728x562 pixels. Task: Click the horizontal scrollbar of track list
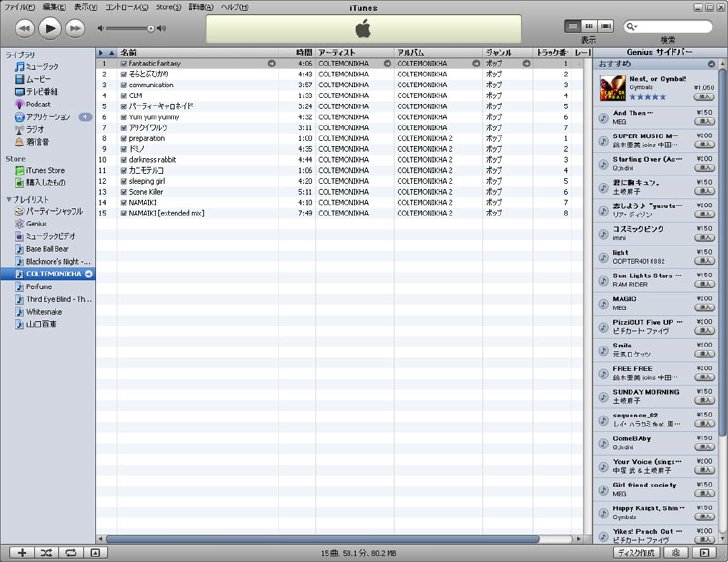(323, 539)
